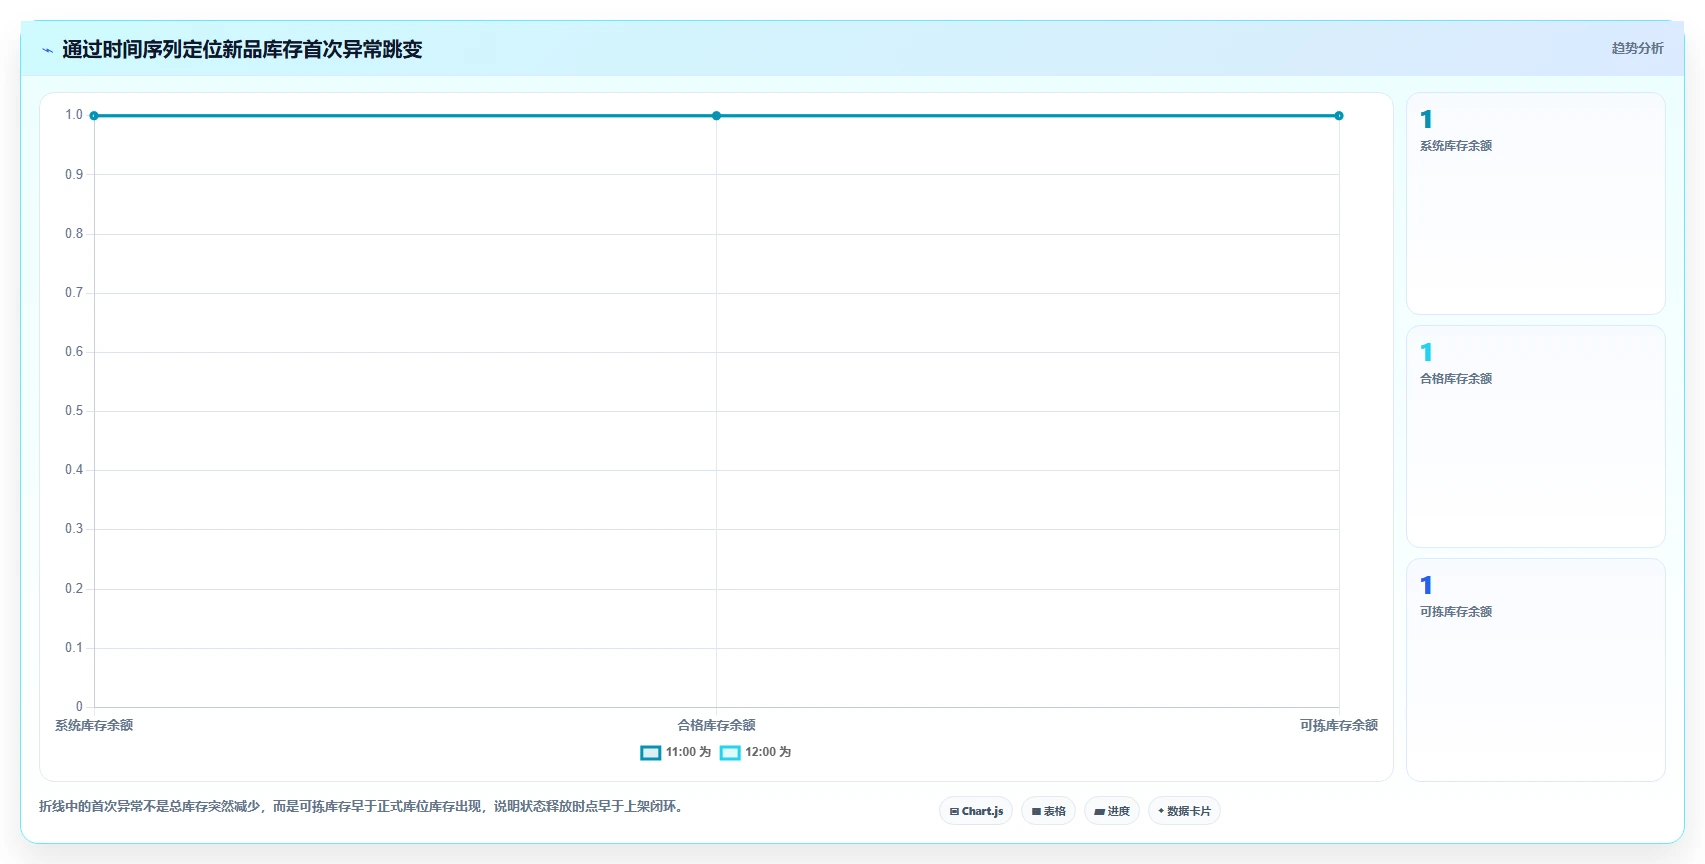Click the 趋势分析 label in the header
This screenshot has height=864, width=1705.
(1637, 48)
